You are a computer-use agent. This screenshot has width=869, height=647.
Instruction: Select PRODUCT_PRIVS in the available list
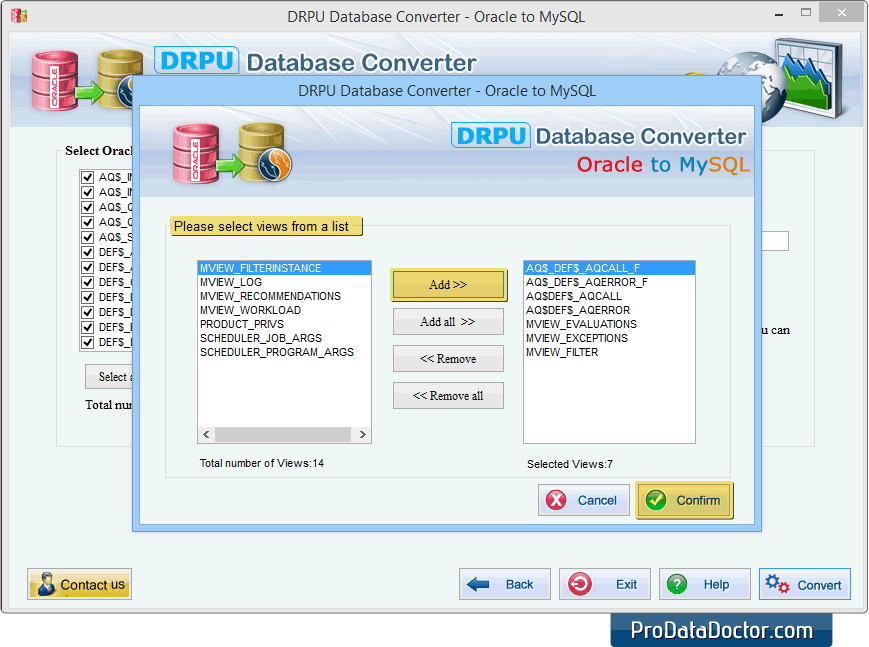coord(284,324)
